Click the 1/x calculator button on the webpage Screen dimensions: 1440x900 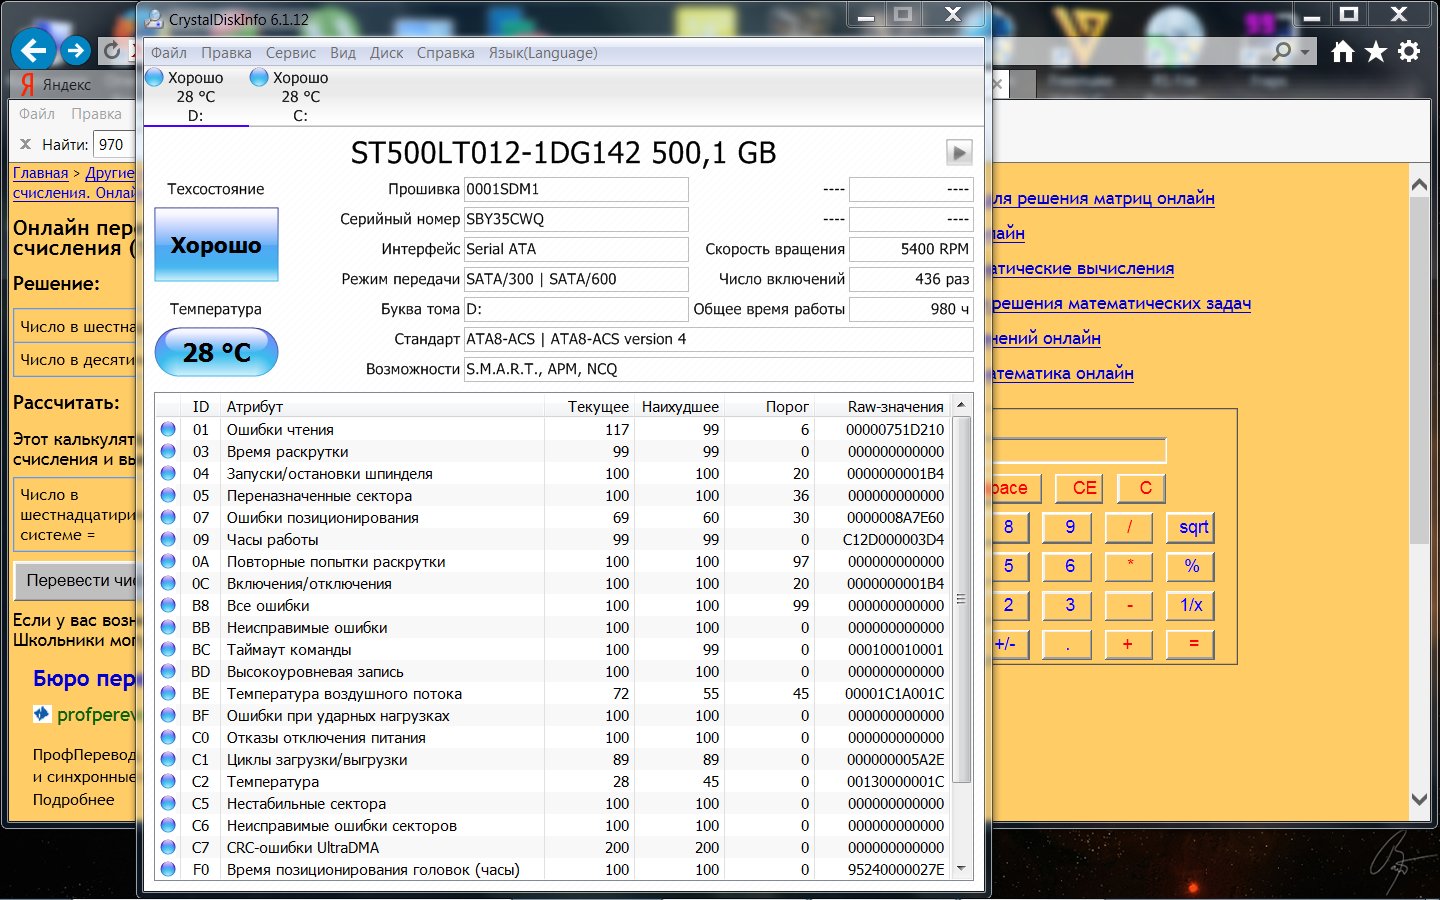(1191, 605)
